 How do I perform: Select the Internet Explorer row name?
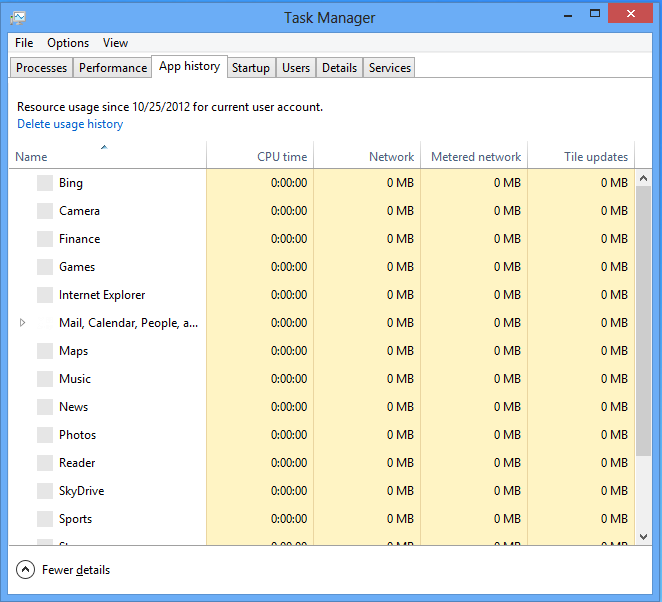click(102, 295)
